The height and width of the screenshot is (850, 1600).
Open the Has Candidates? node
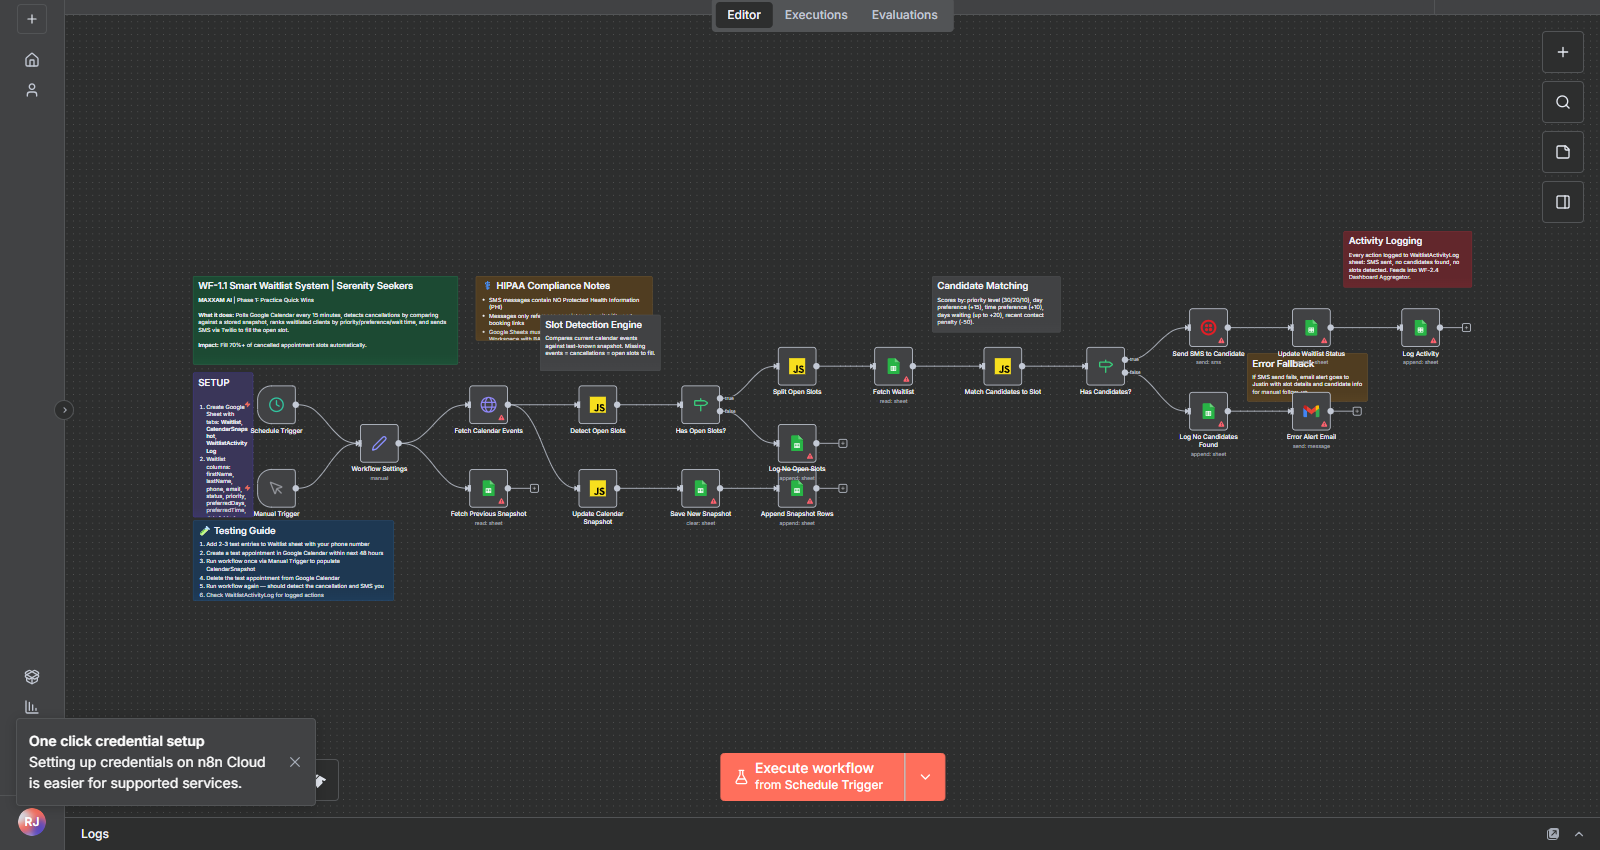tap(1105, 366)
